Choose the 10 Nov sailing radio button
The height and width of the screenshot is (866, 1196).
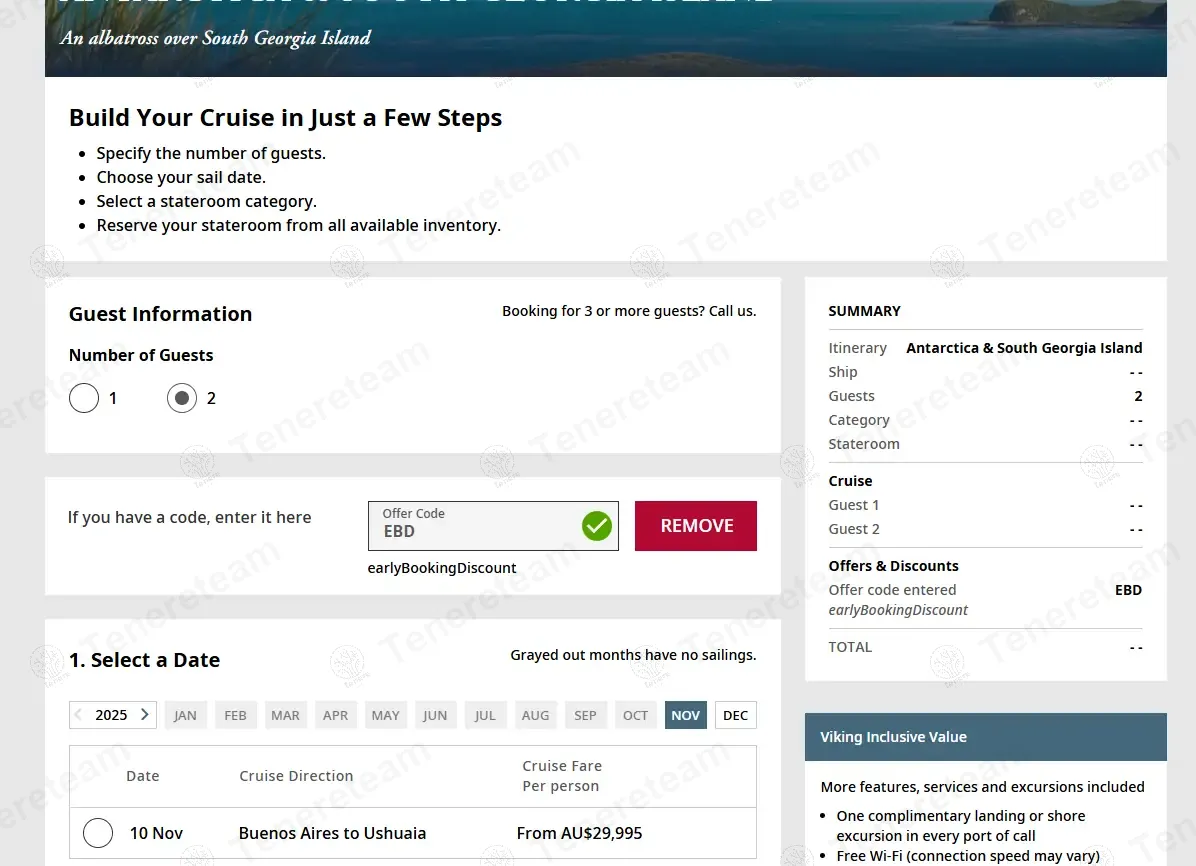(98, 833)
